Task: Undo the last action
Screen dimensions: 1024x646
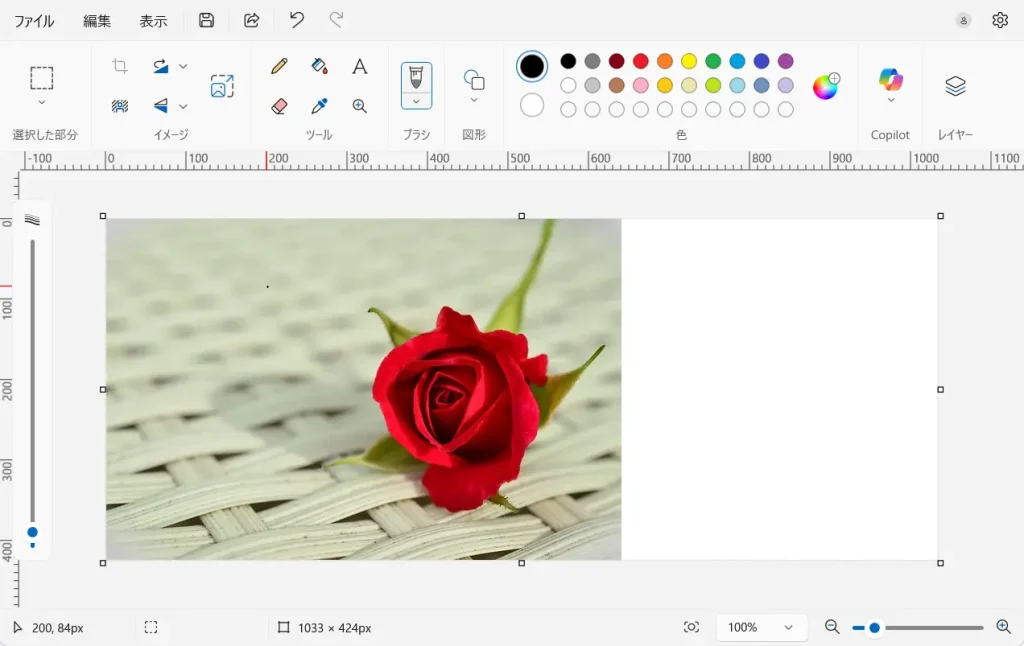Action: pos(296,20)
